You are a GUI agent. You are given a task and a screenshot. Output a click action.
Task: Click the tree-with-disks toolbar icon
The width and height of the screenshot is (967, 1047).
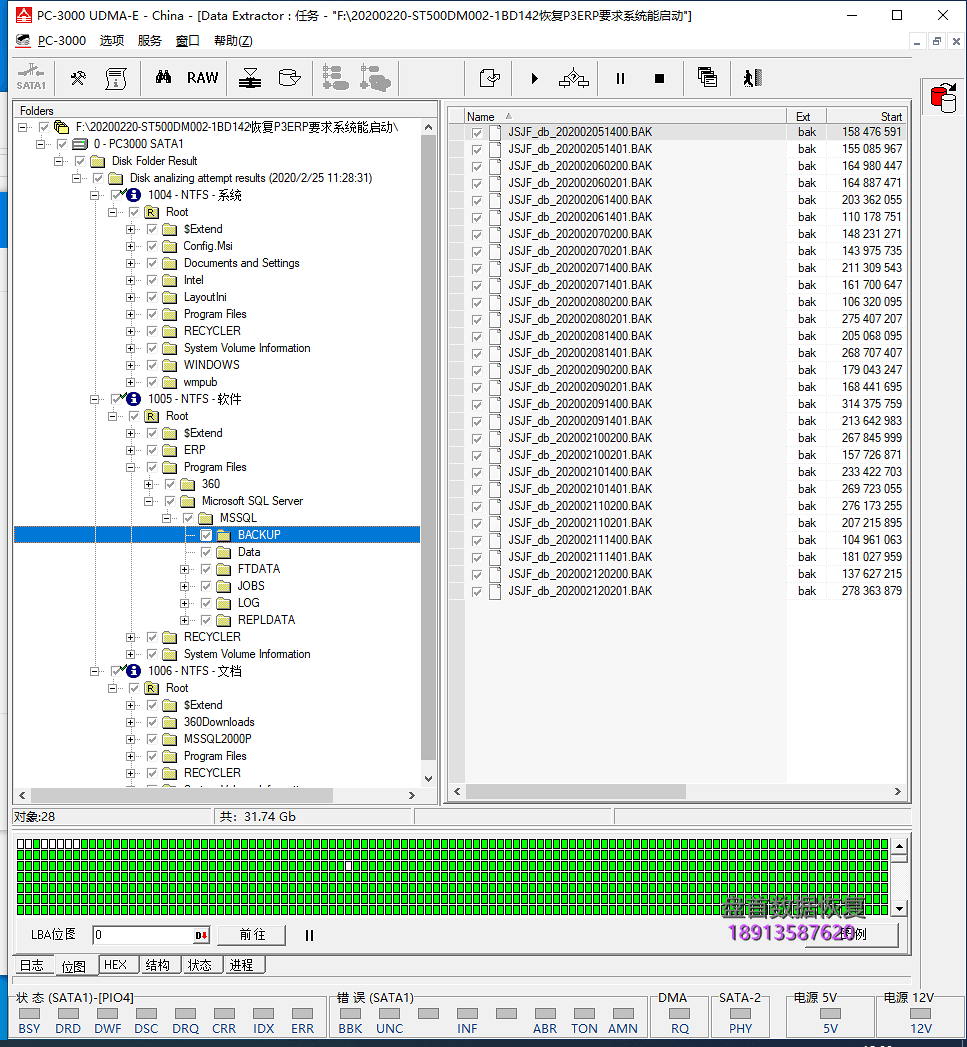[x=335, y=78]
